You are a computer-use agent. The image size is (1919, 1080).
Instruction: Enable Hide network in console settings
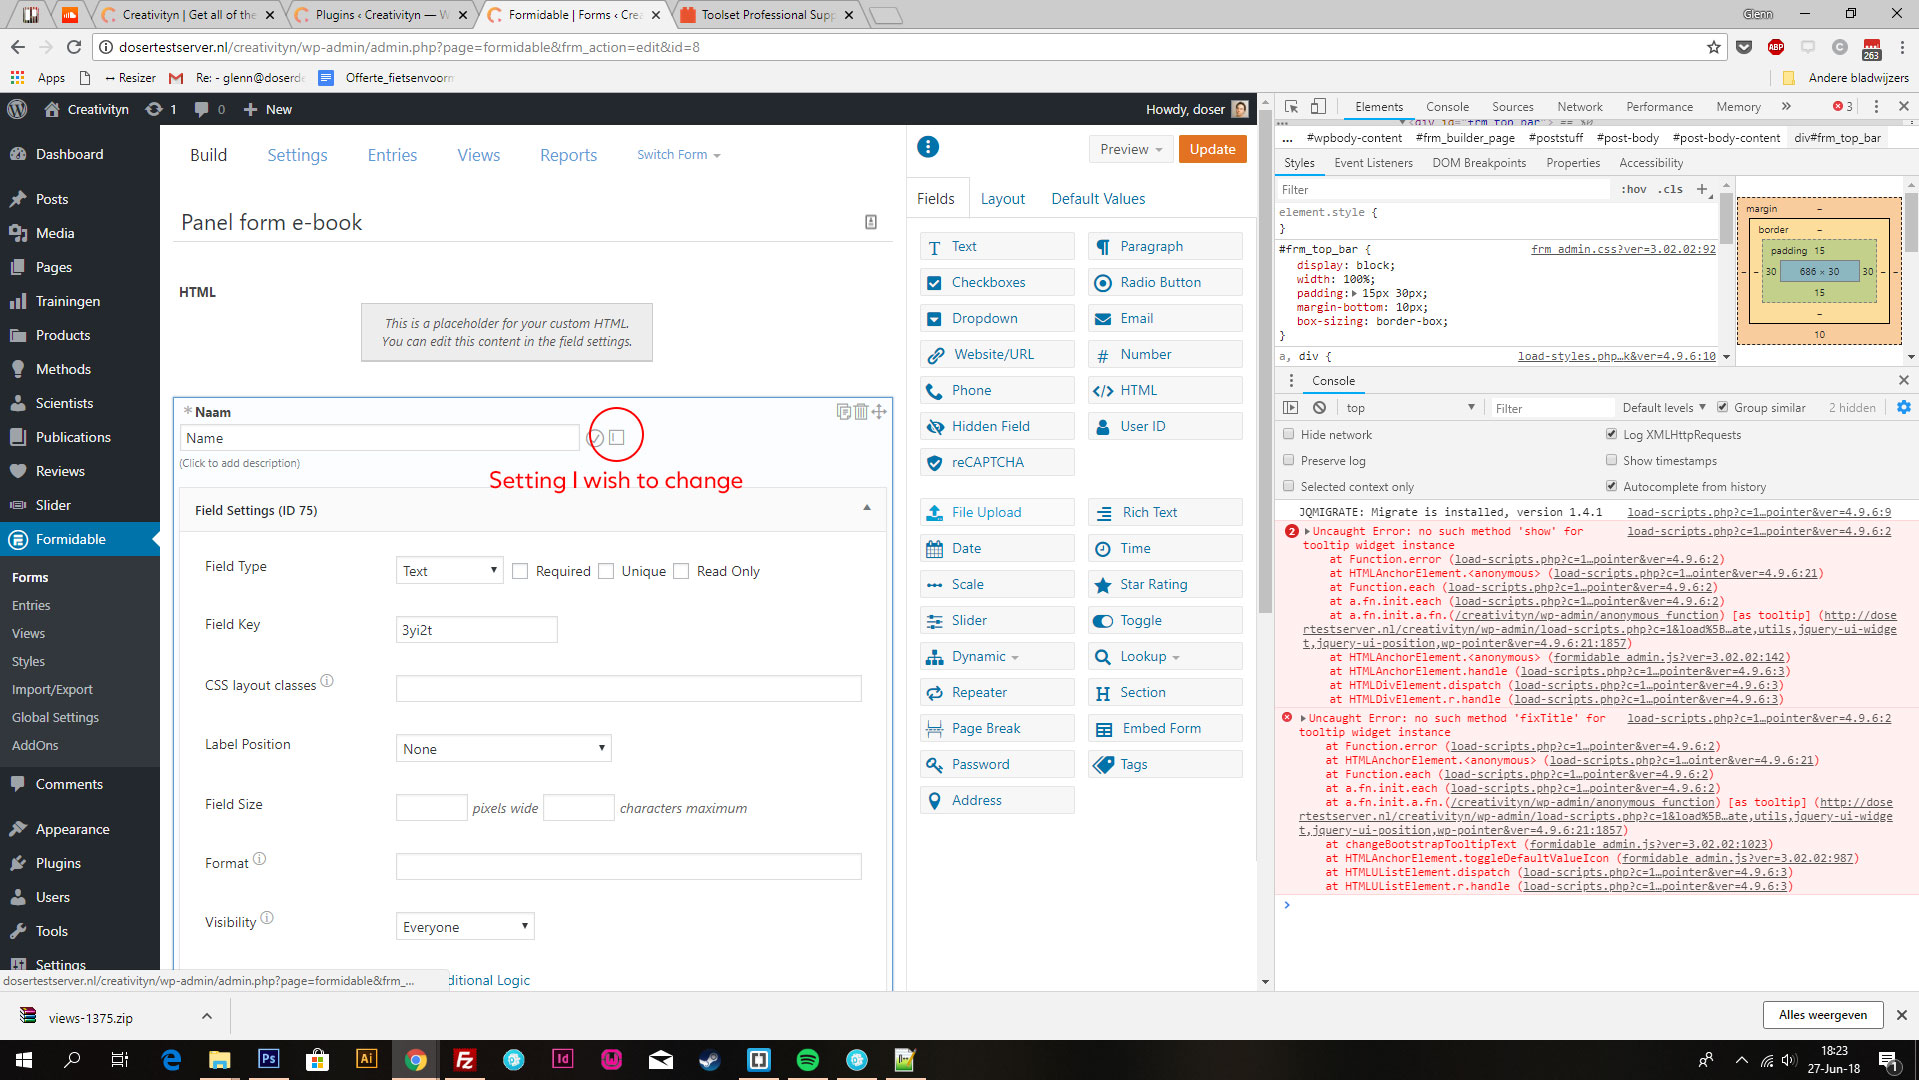coord(1289,434)
